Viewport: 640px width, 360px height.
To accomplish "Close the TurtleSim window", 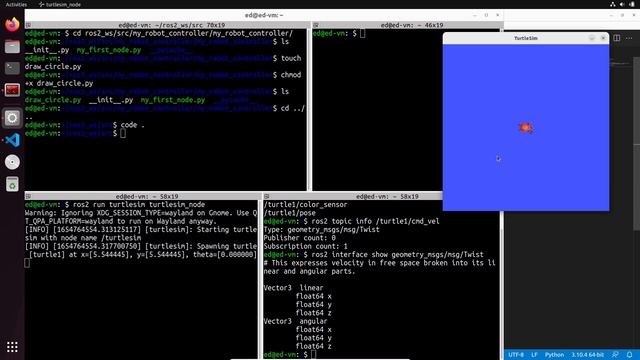I will click(603, 38).
